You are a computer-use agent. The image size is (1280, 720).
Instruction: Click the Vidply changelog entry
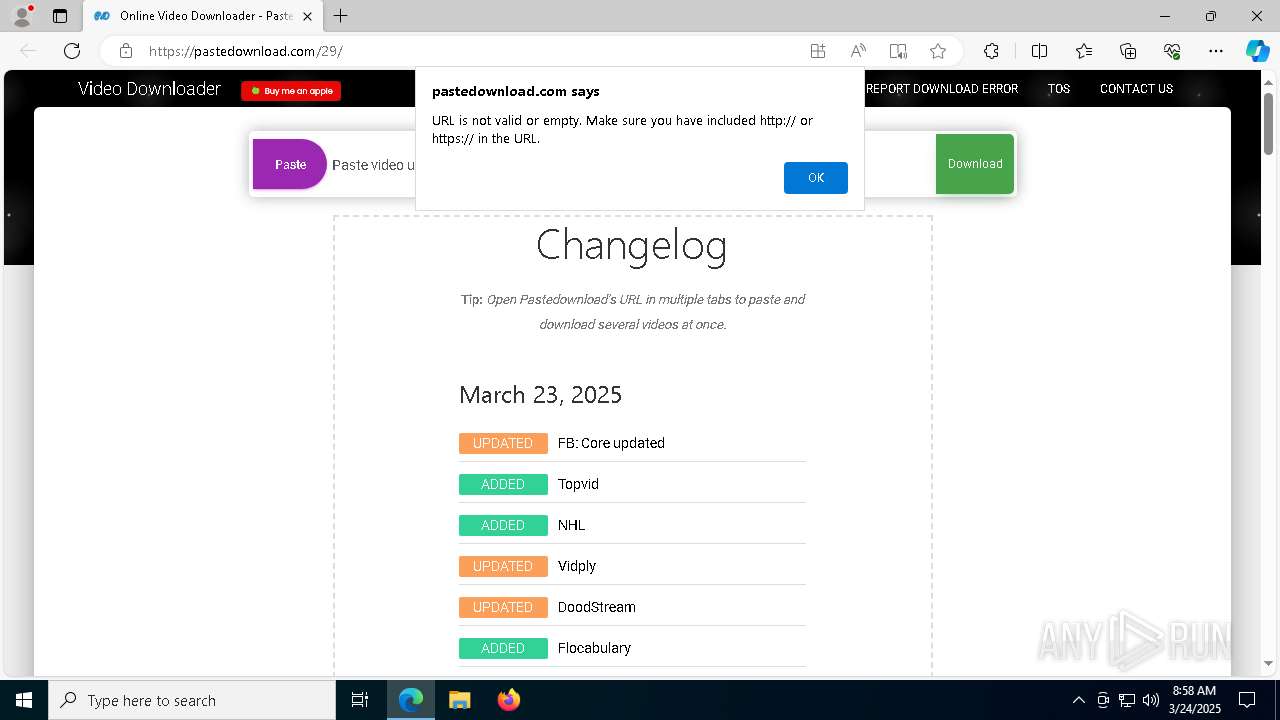(x=577, y=566)
